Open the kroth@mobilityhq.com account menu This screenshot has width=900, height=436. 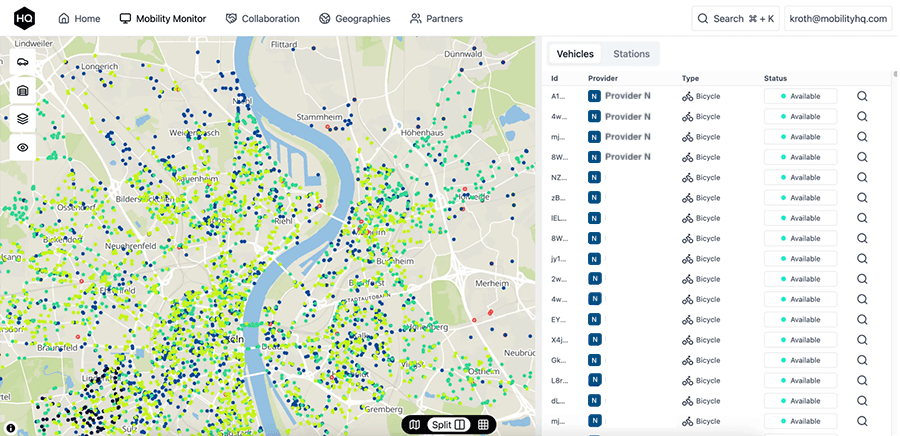[x=837, y=19]
